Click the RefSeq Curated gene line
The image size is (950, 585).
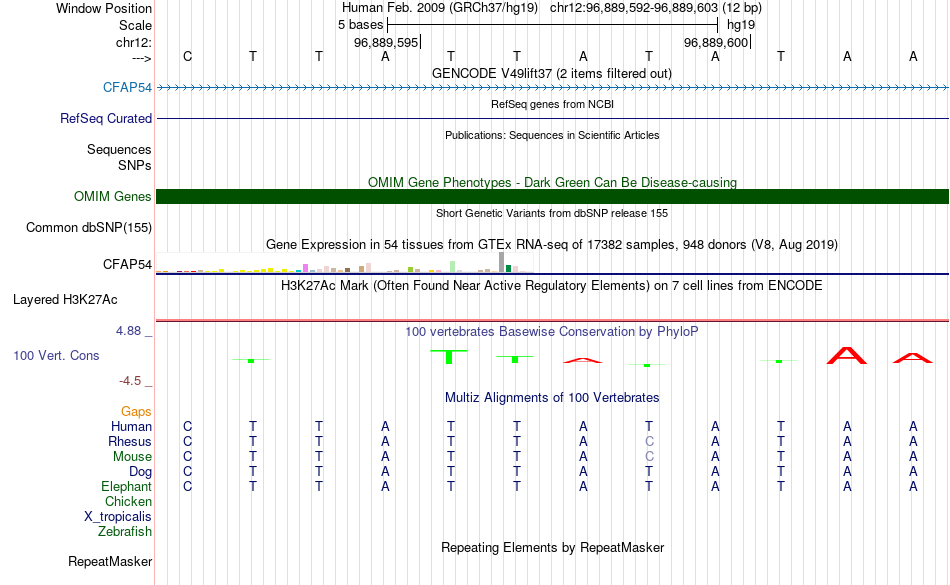tap(552, 118)
